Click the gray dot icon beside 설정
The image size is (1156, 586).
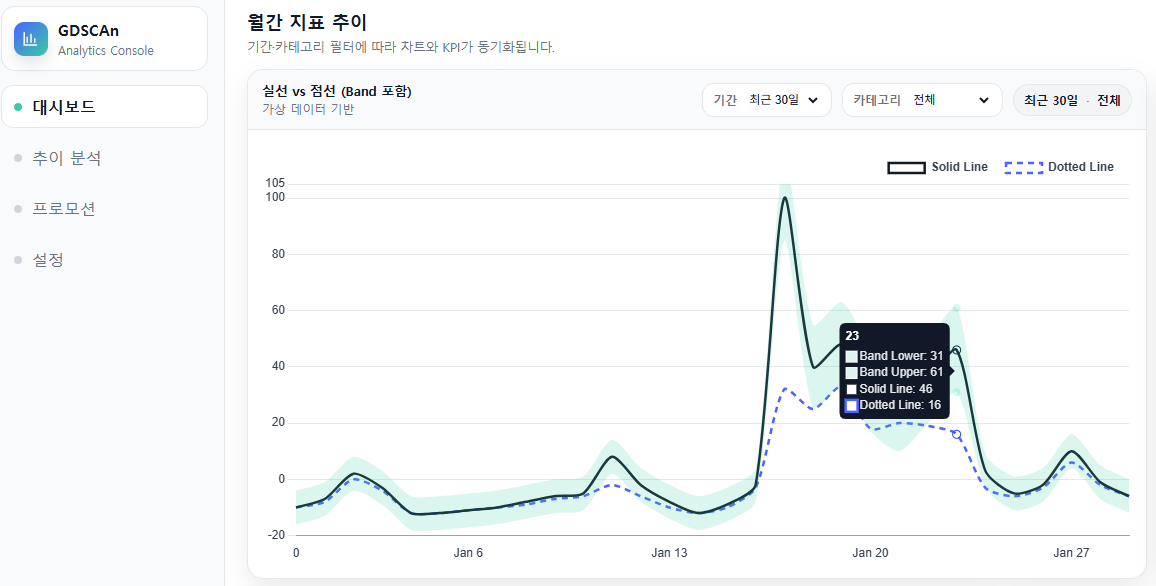coord(17,259)
